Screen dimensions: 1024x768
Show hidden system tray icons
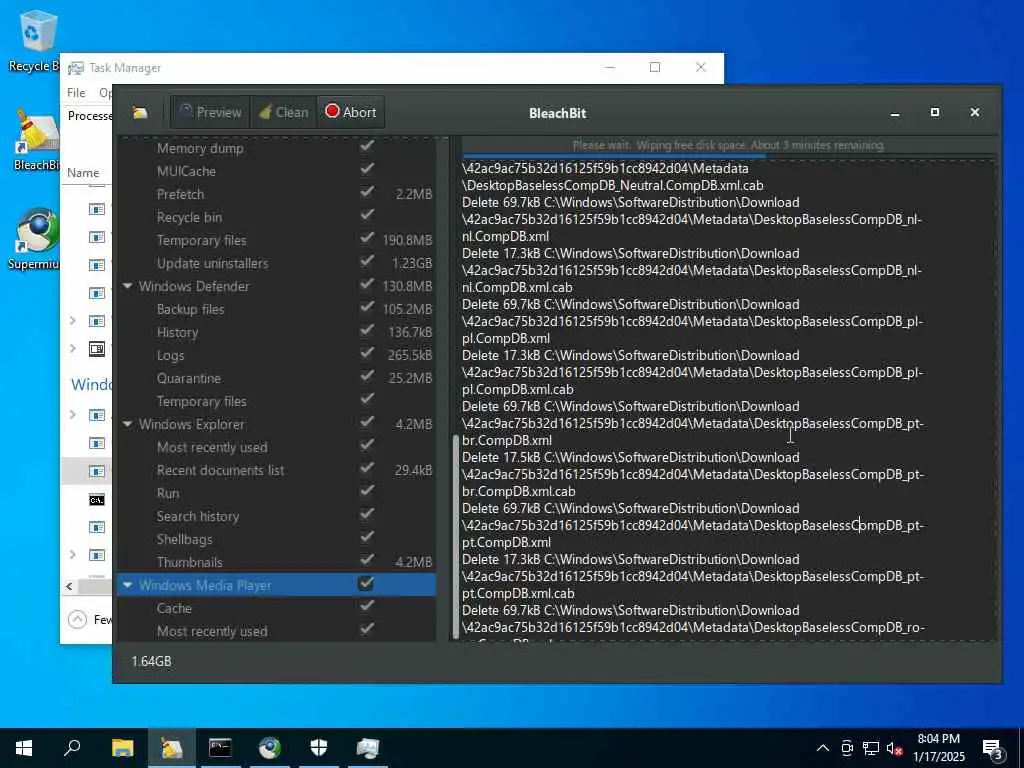[823, 748]
